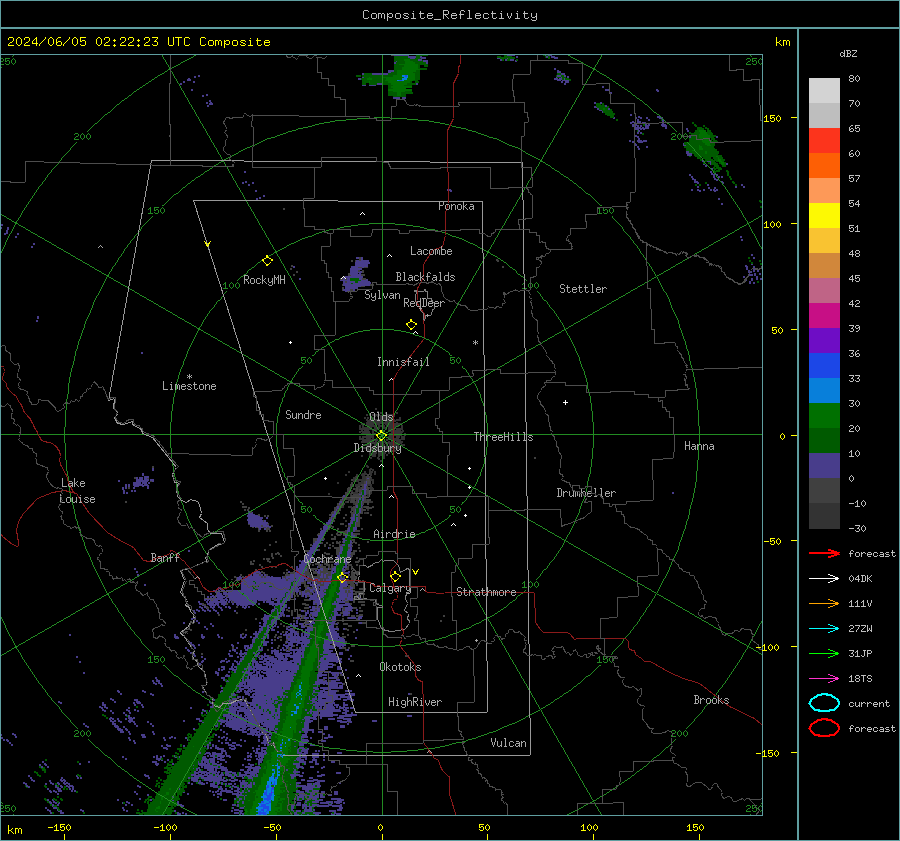Click the RockyMH label

(x=264, y=280)
